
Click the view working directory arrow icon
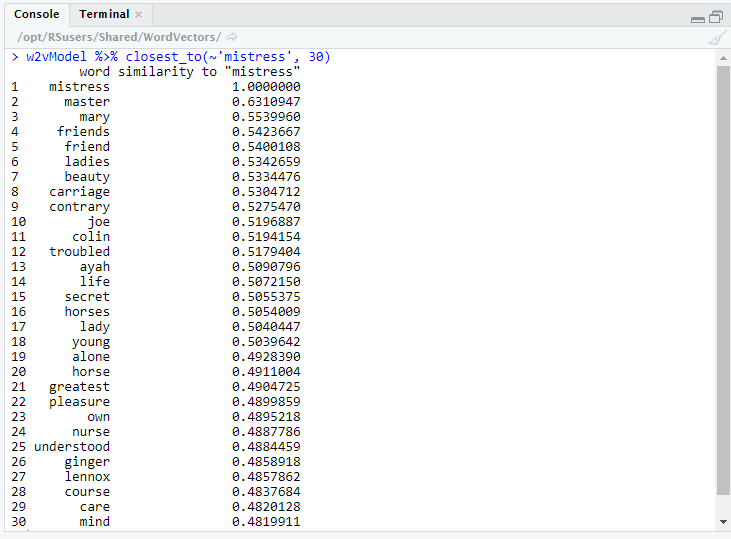(x=232, y=37)
